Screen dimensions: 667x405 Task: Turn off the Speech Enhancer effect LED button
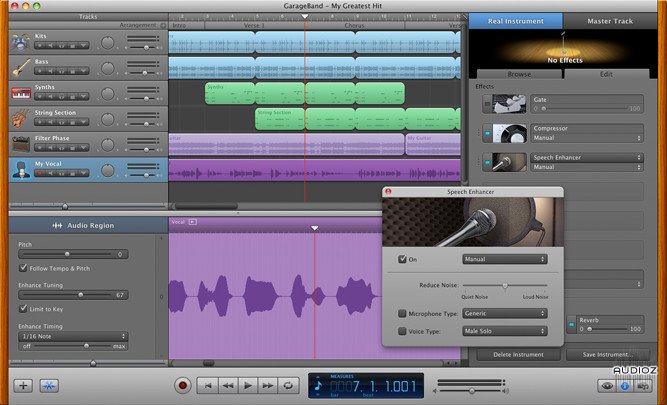point(487,163)
